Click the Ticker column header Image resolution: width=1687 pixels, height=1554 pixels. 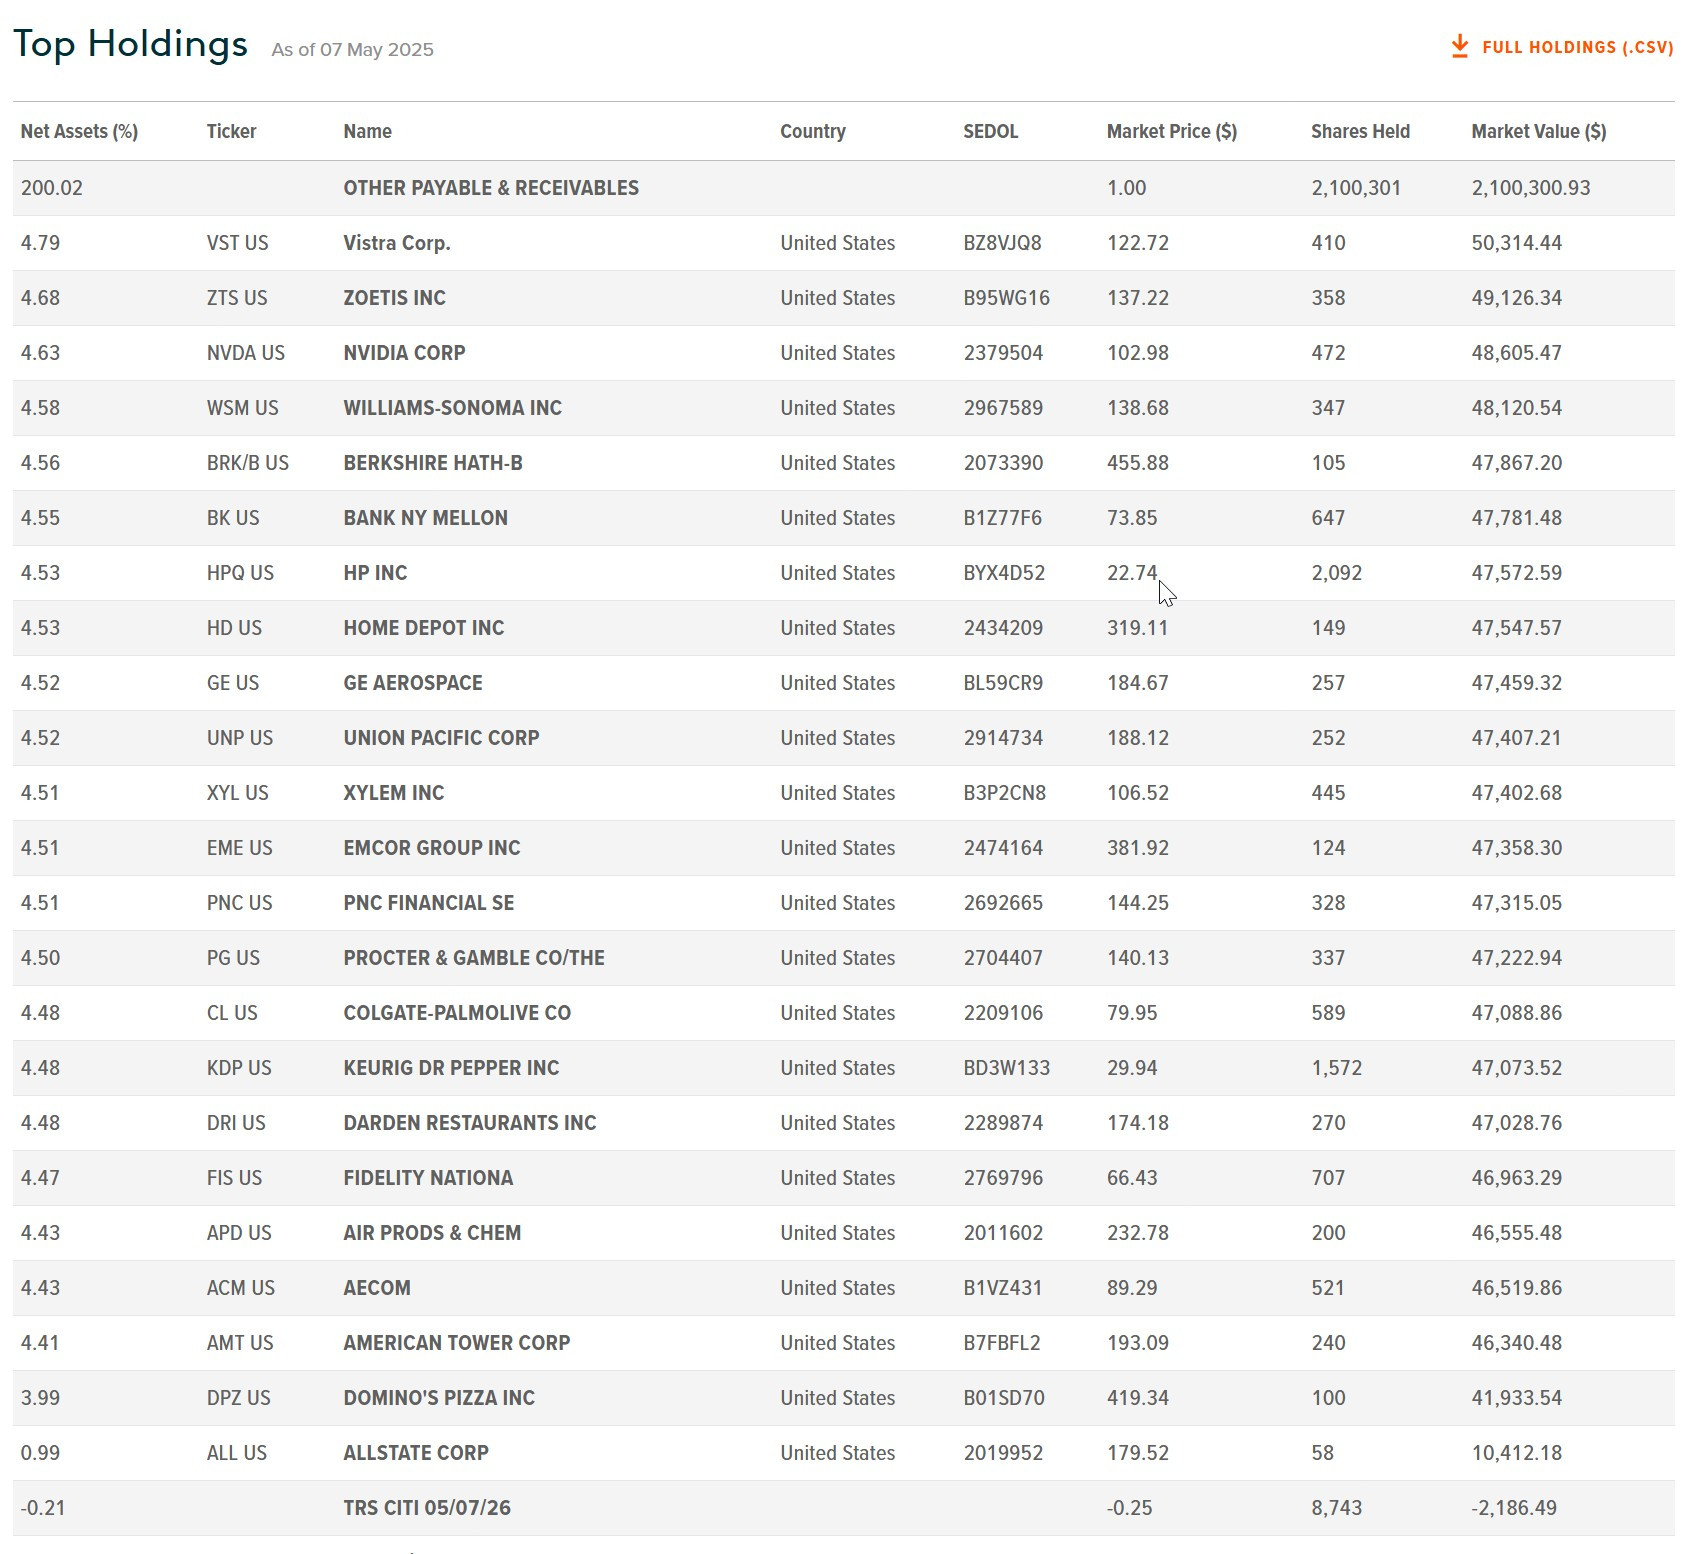231,131
